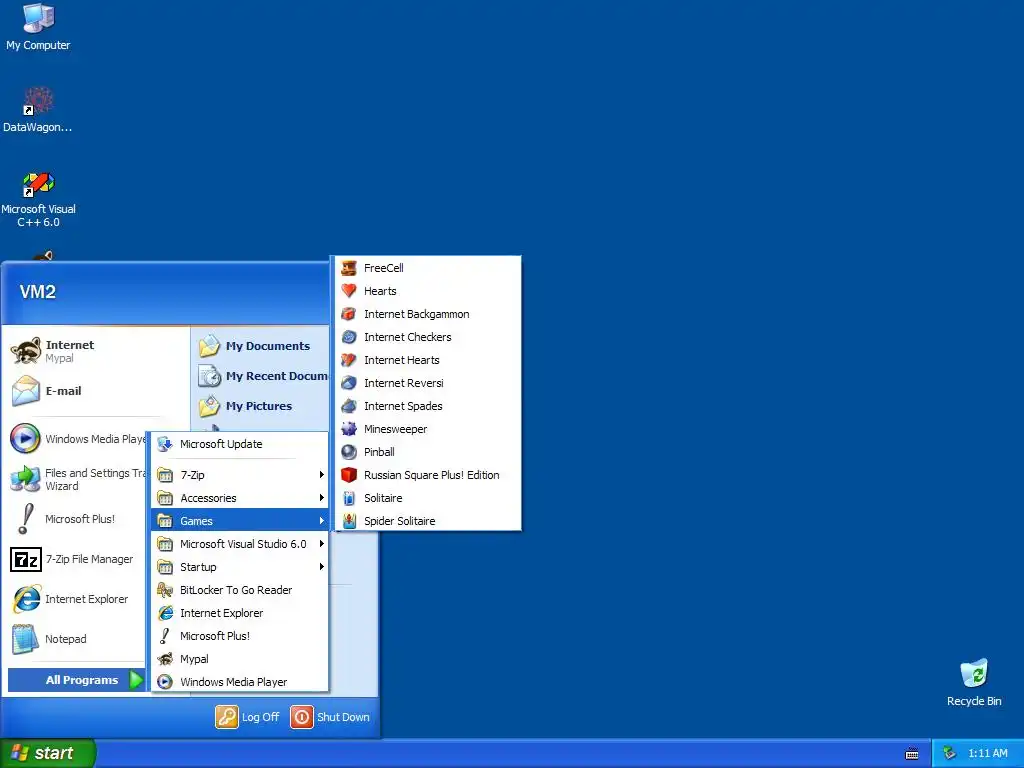Open the Startup program folder
The height and width of the screenshot is (768, 1024).
(240, 567)
